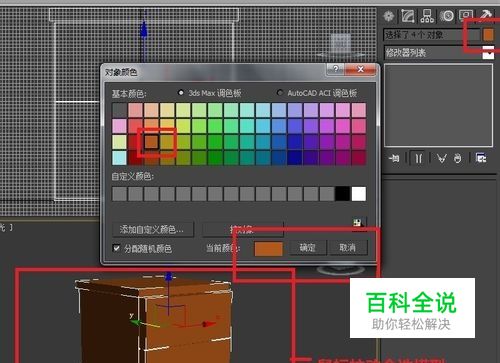The height and width of the screenshot is (363, 500).
Task: Switch to the Modify panel tab
Action: pos(408,16)
